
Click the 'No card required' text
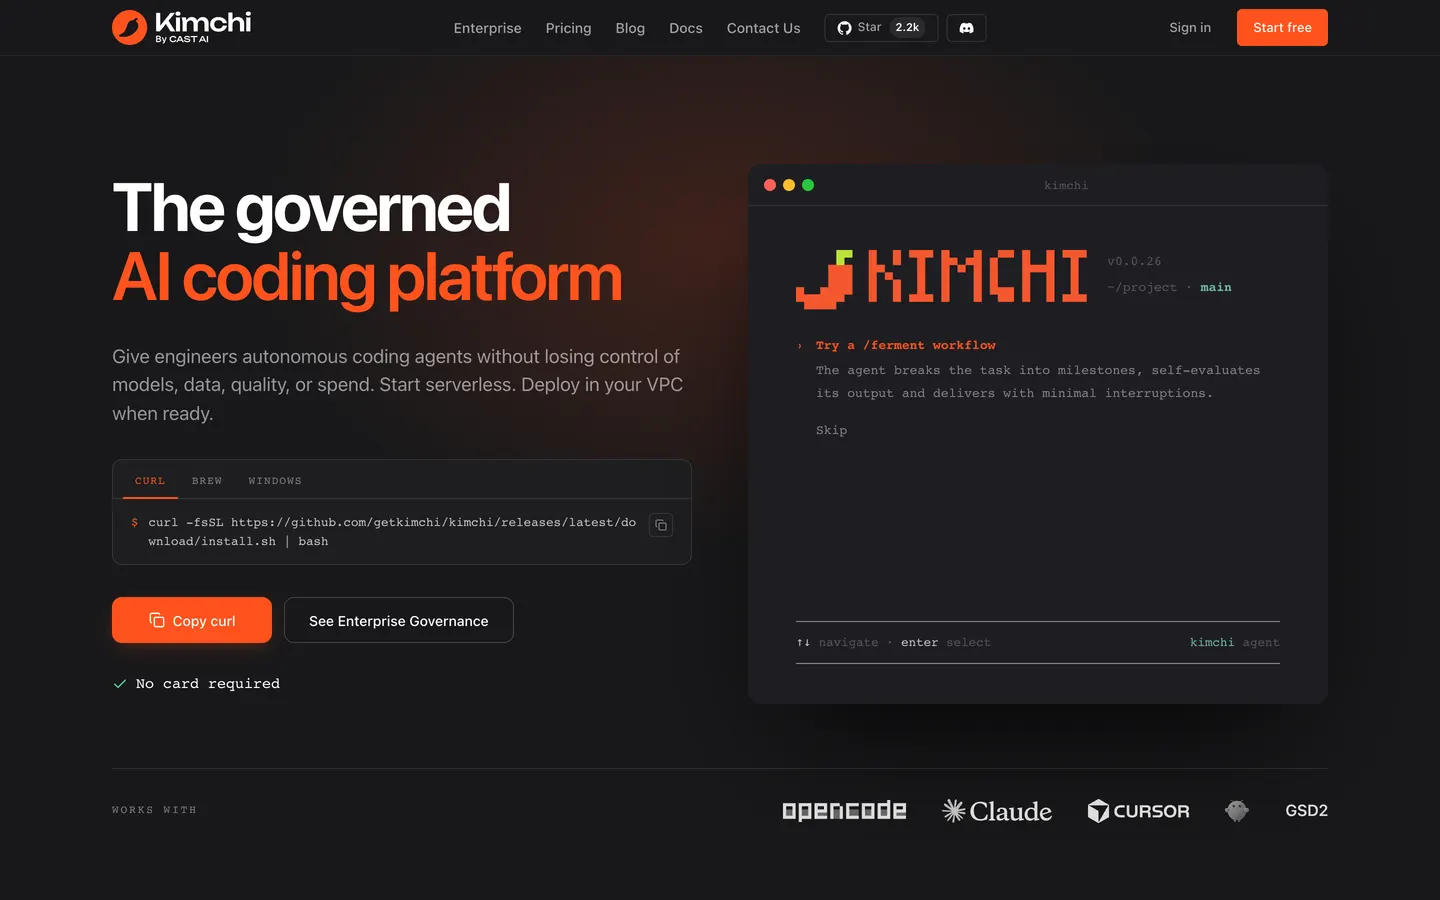tap(208, 684)
